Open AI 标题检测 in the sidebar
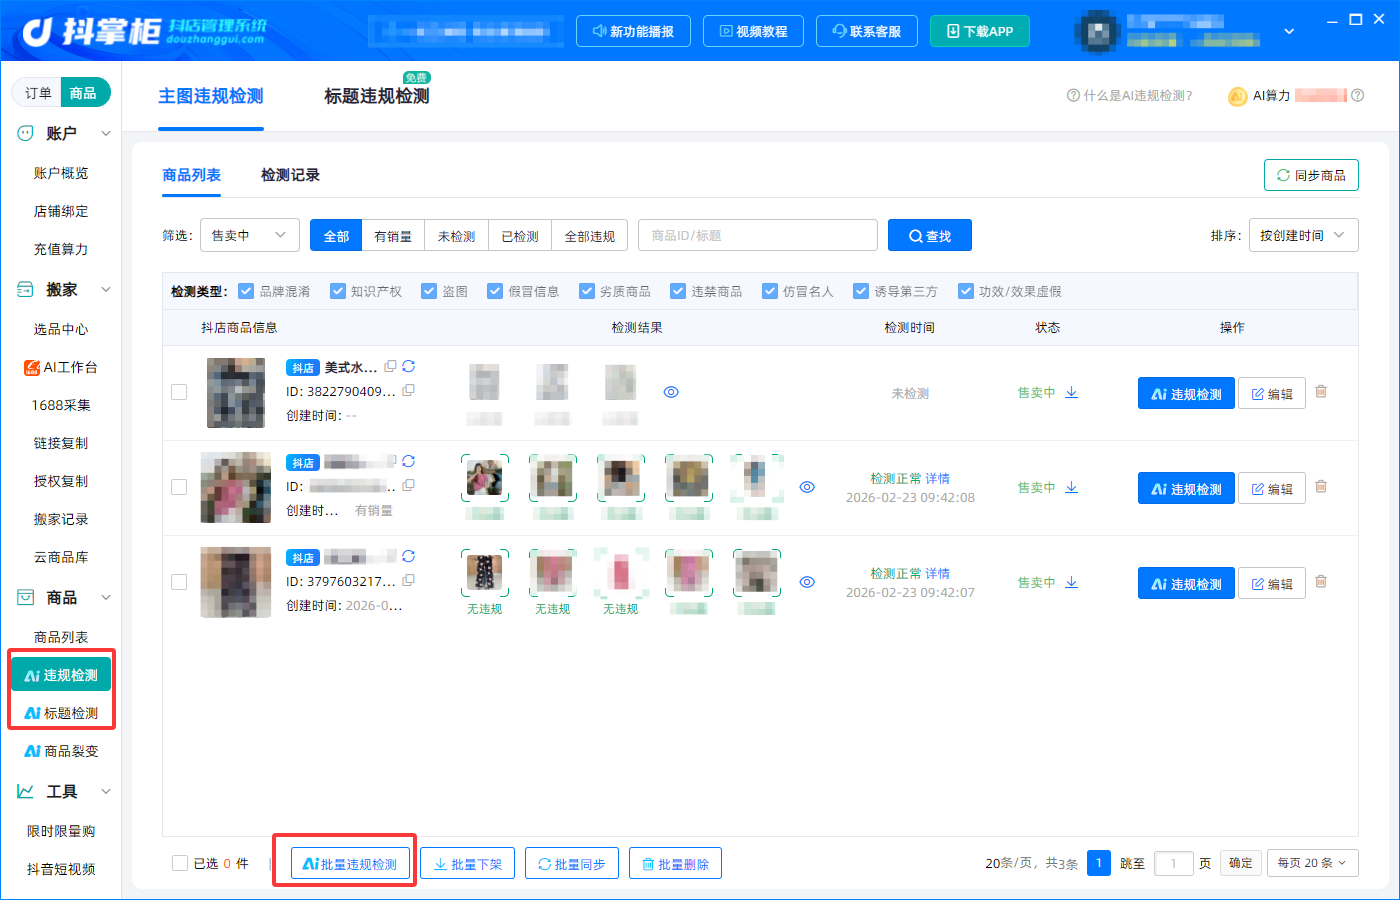 coord(61,713)
